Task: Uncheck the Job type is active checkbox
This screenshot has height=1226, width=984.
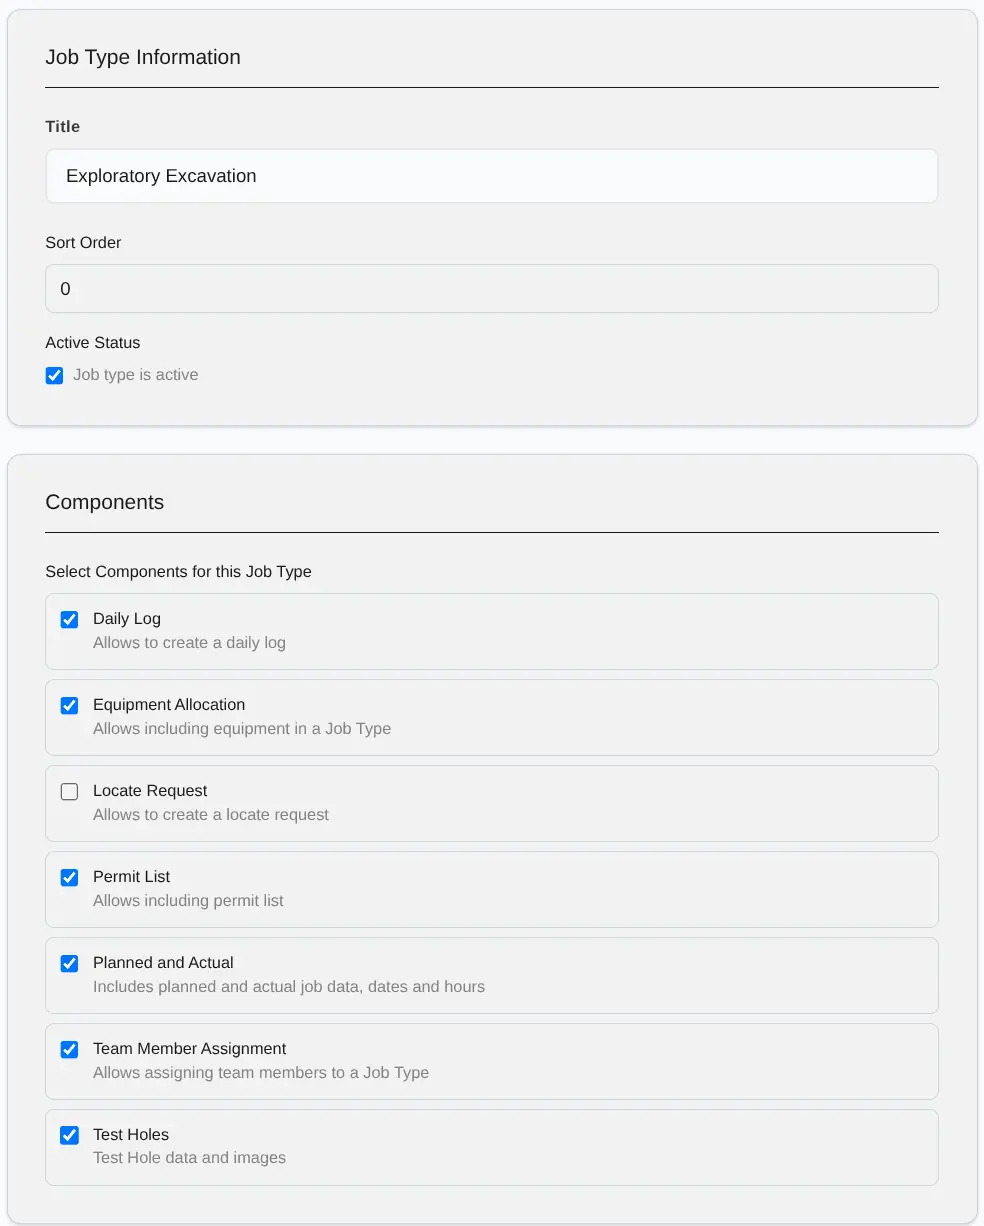Action: tap(55, 376)
